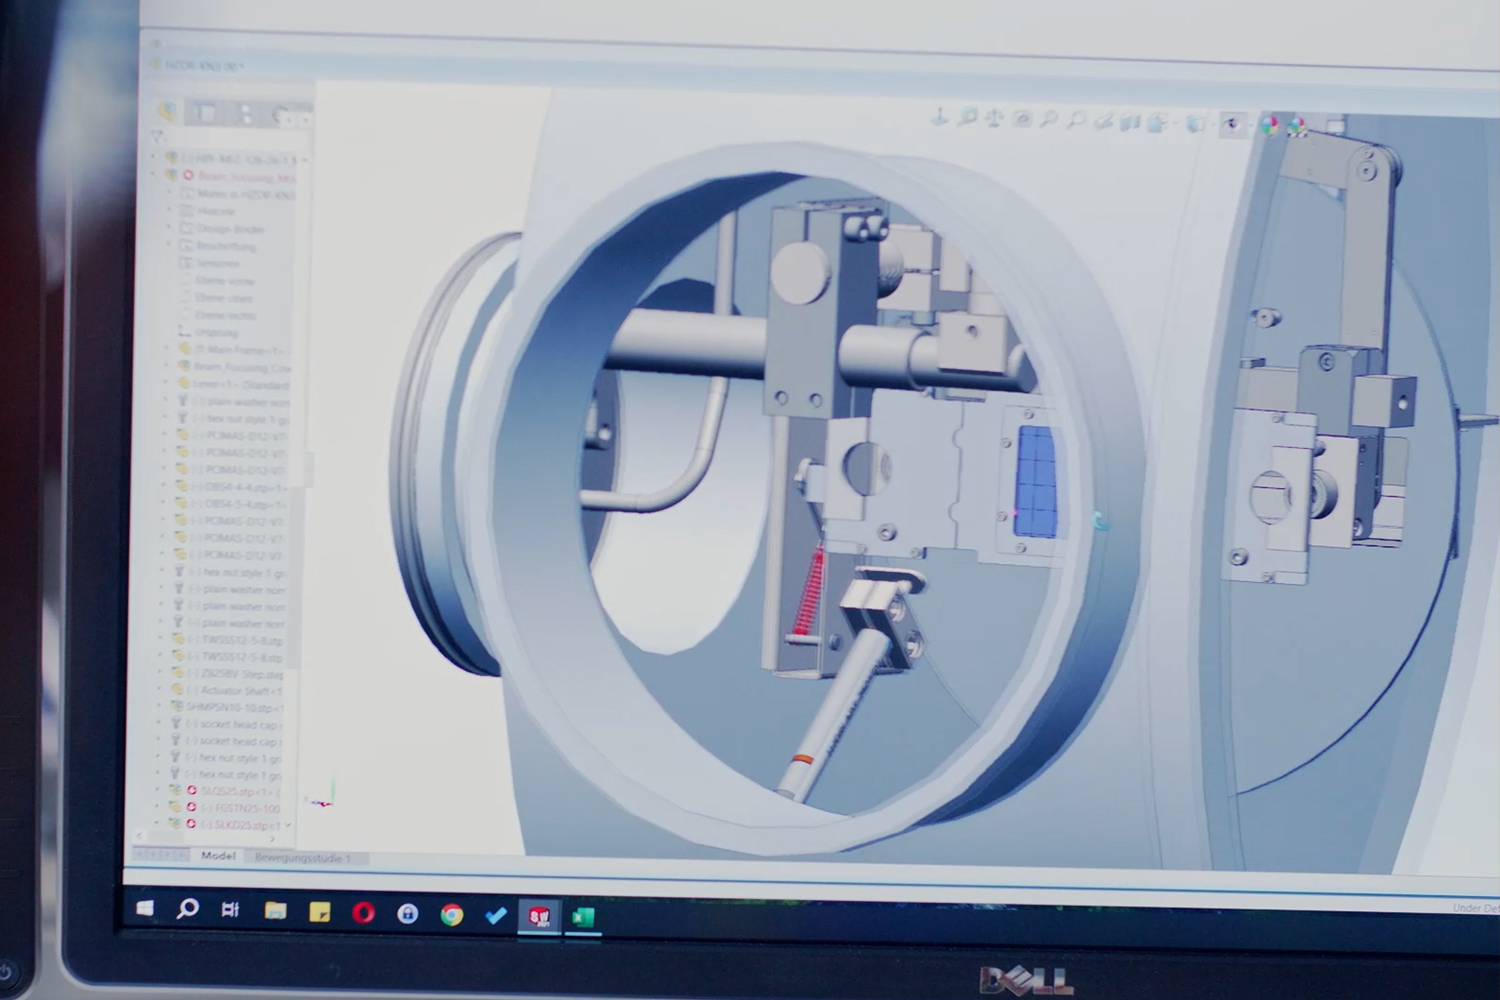Open the FeatureManager design tree tab
This screenshot has width=1500, height=1000.
pyautogui.click(x=169, y=112)
